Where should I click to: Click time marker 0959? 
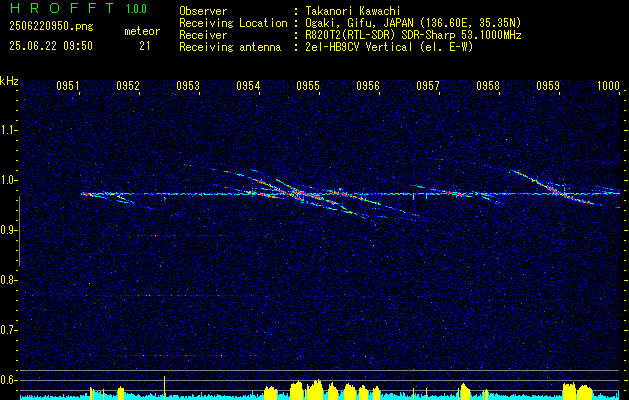[548, 85]
